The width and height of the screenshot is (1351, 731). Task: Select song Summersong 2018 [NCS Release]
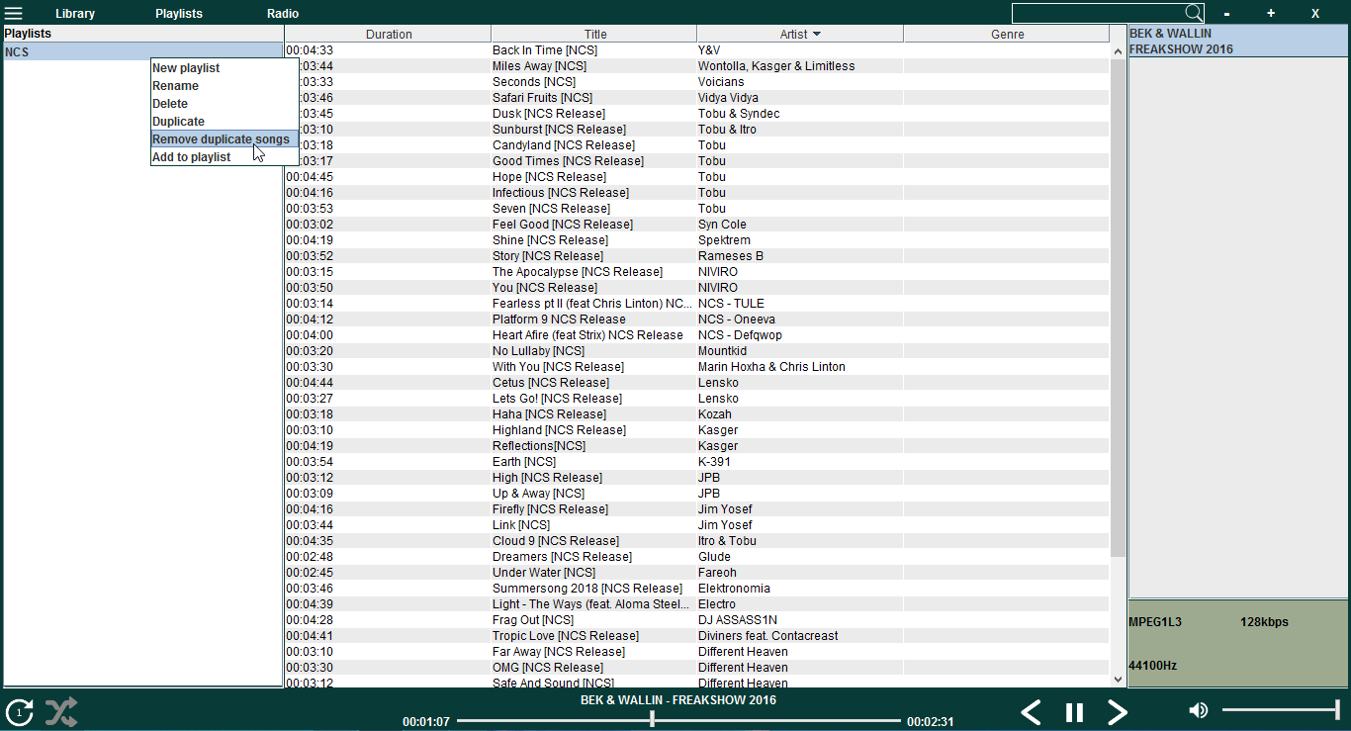coord(587,589)
